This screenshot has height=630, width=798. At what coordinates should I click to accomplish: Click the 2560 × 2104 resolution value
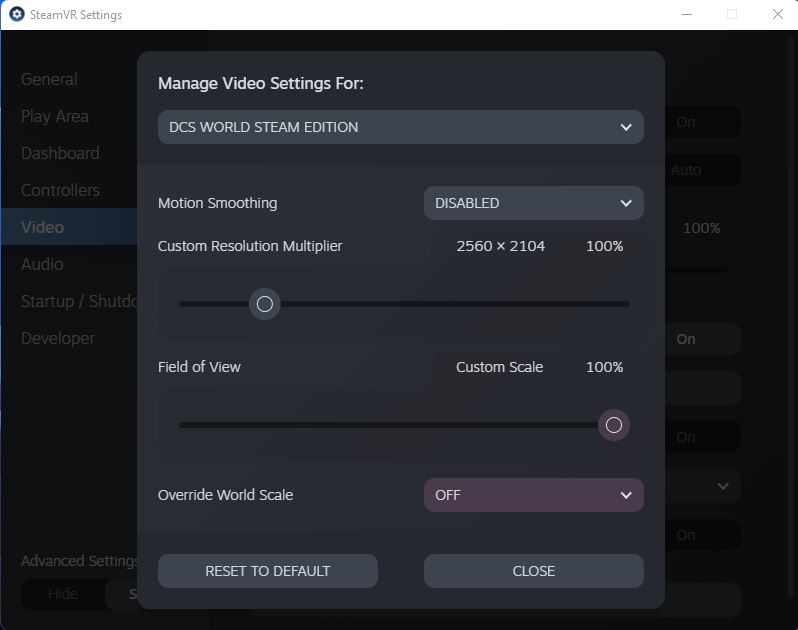coord(500,246)
